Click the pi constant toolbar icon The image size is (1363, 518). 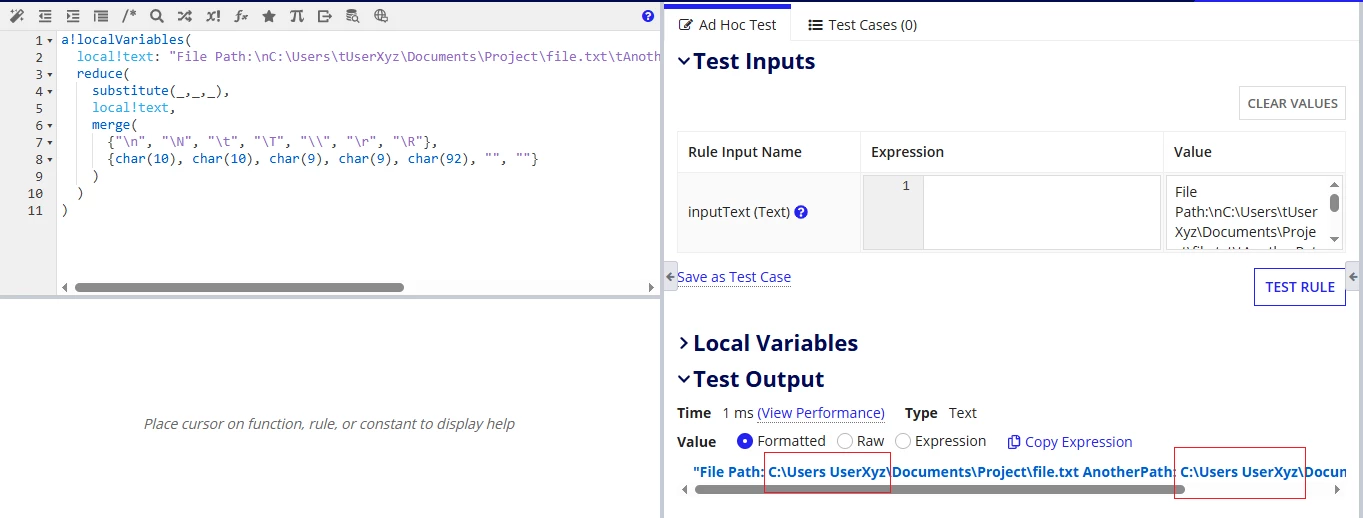pyautogui.click(x=297, y=16)
